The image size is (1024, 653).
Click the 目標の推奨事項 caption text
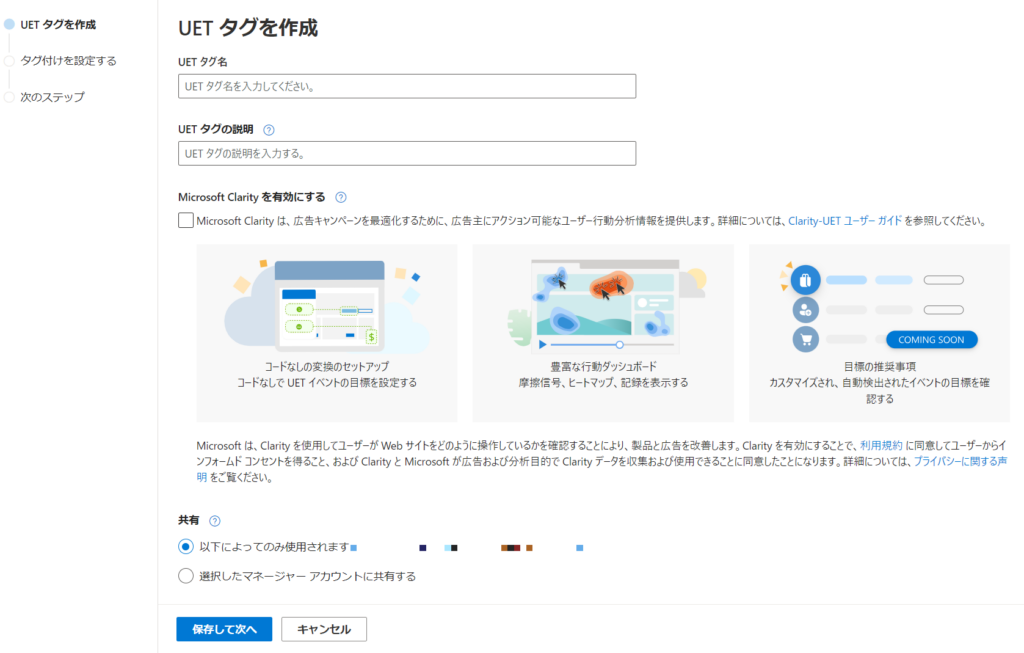(x=880, y=366)
